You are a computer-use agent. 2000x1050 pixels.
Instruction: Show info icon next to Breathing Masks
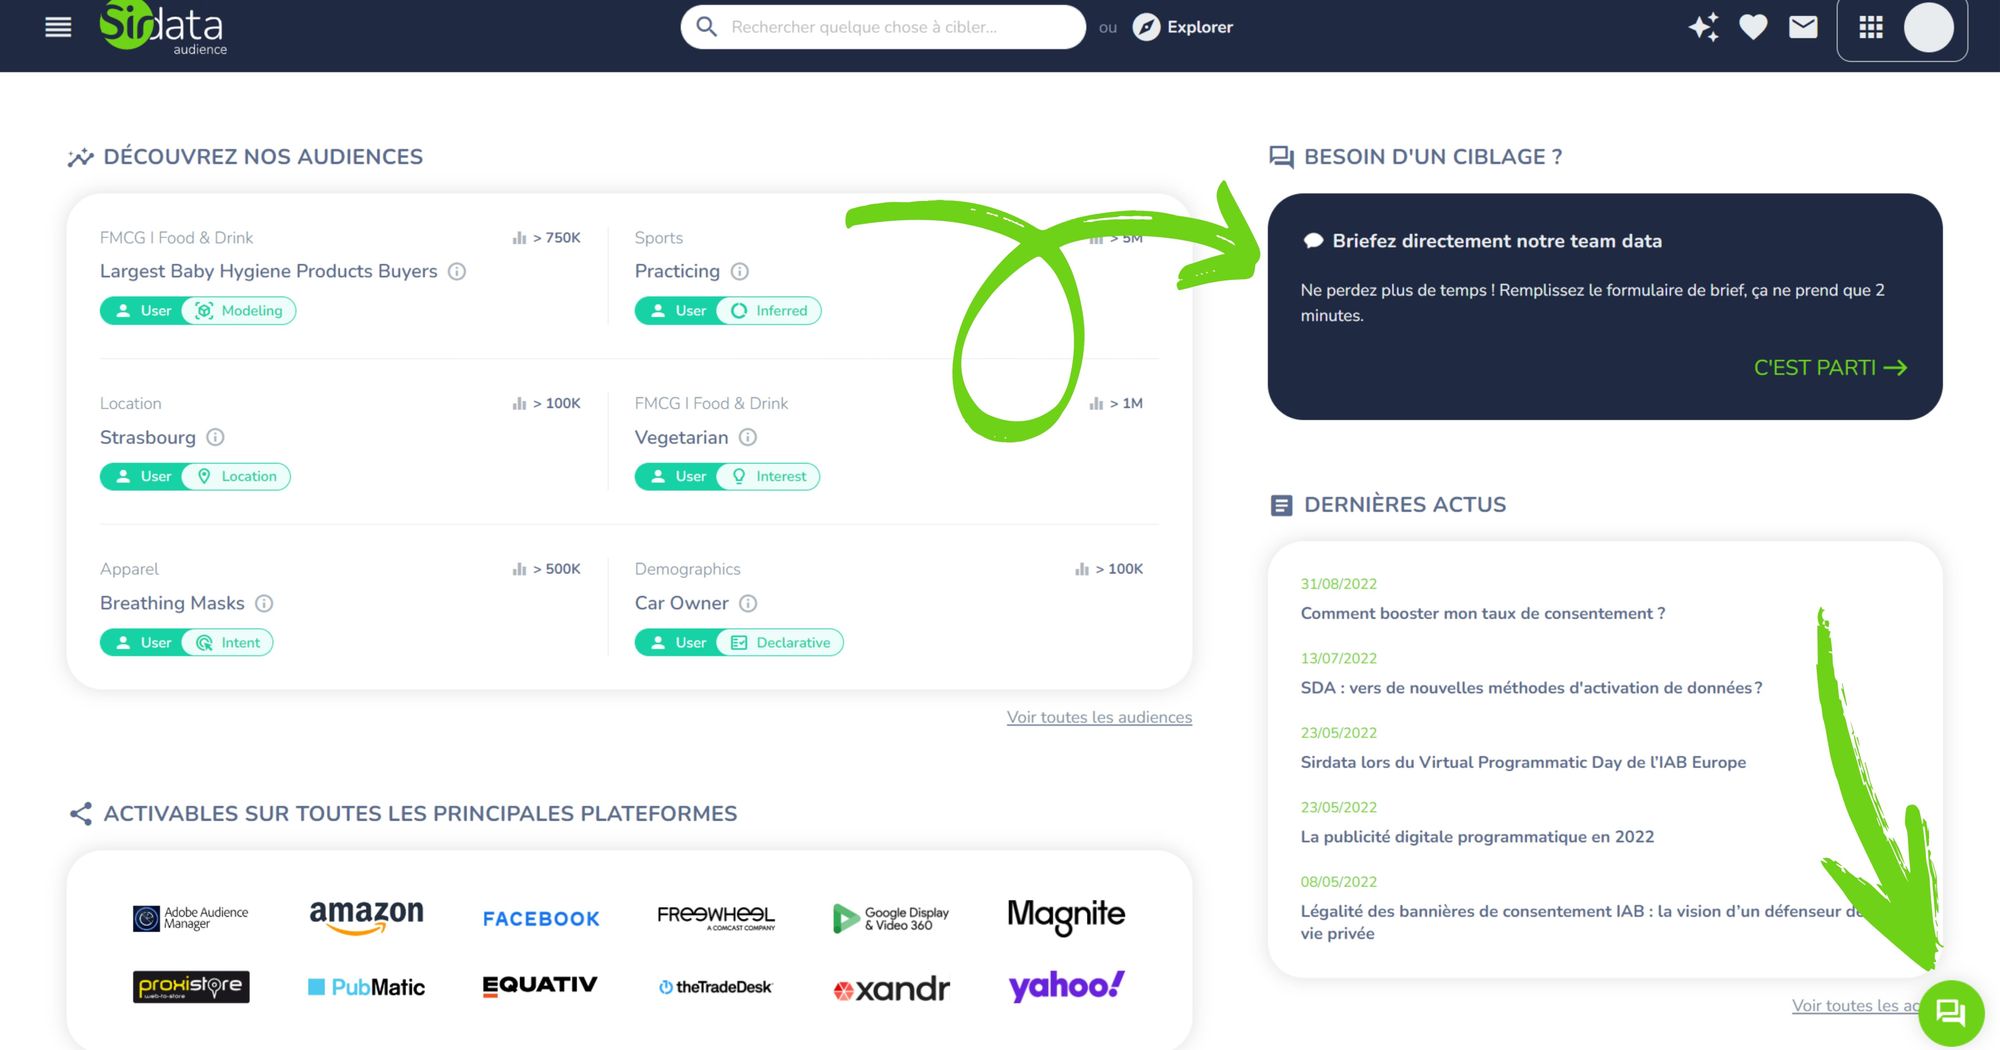tap(264, 603)
